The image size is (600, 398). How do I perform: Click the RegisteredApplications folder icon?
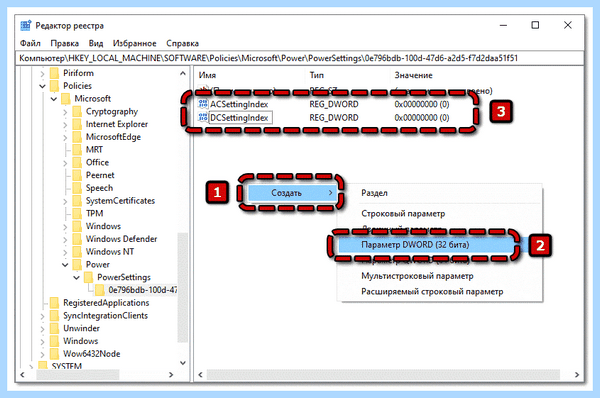tap(55, 303)
